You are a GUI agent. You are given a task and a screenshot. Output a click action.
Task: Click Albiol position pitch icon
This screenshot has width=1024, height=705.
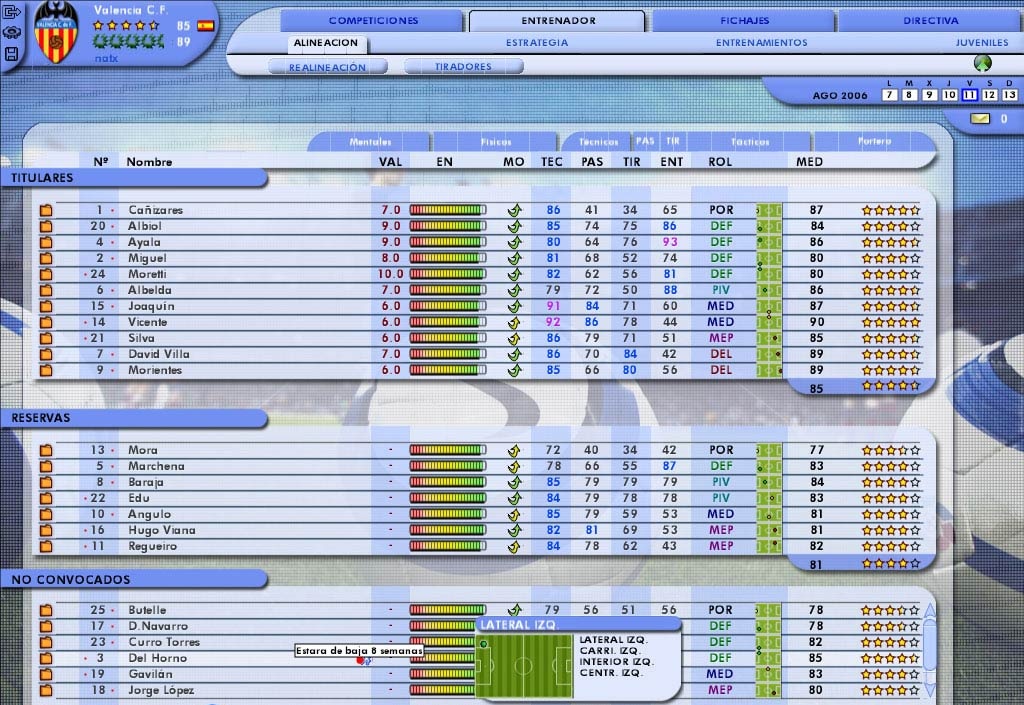(769, 226)
